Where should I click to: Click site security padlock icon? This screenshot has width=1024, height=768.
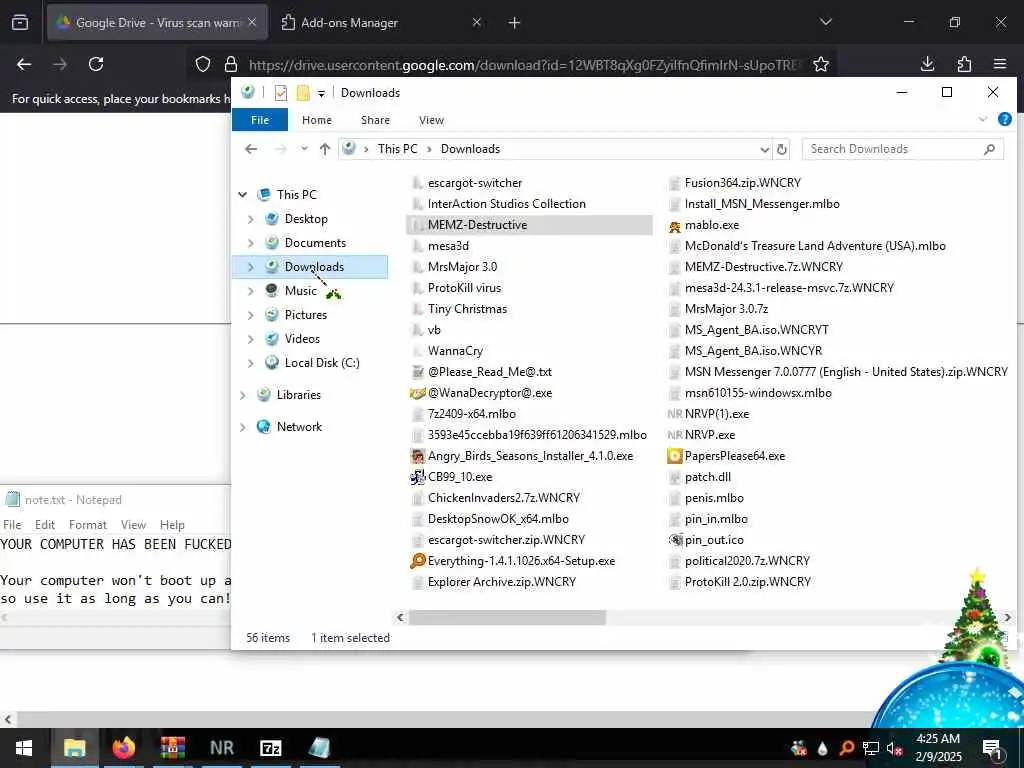tap(231, 64)
